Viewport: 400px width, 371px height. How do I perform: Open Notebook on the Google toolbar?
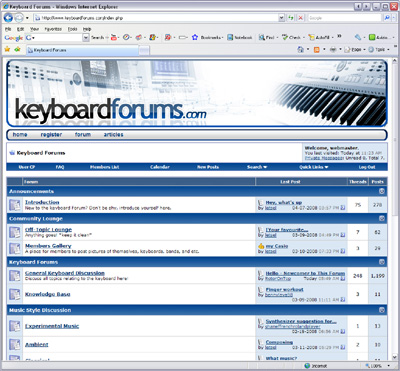240,37
